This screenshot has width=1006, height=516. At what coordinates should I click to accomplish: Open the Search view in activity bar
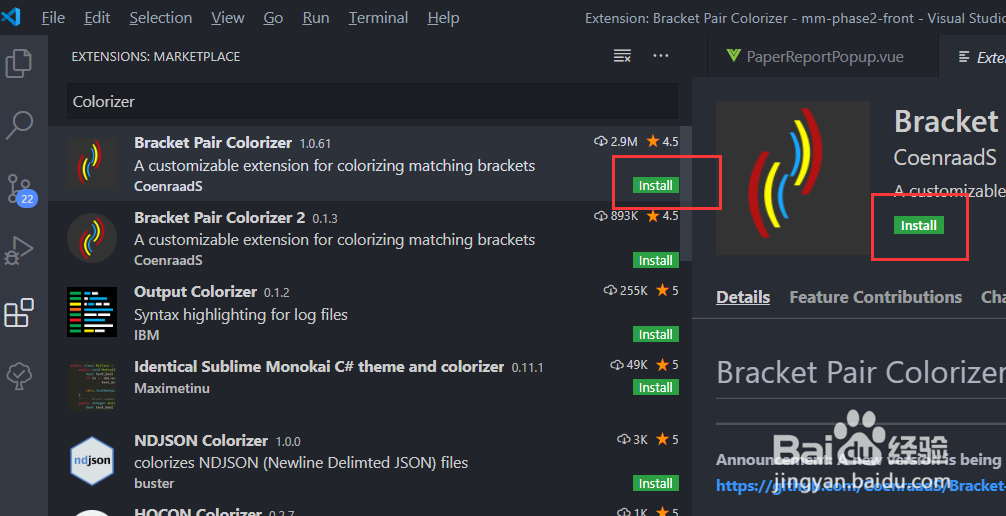tap(19, 125)
